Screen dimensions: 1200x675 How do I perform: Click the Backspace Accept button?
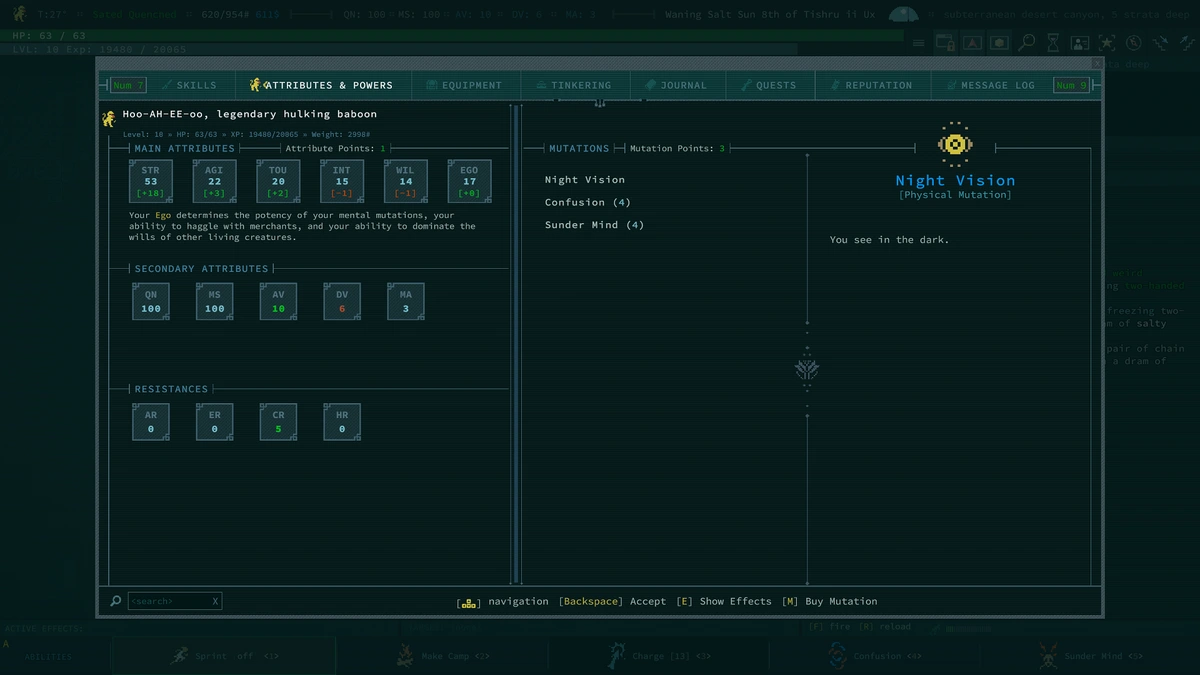pos(611,601)
